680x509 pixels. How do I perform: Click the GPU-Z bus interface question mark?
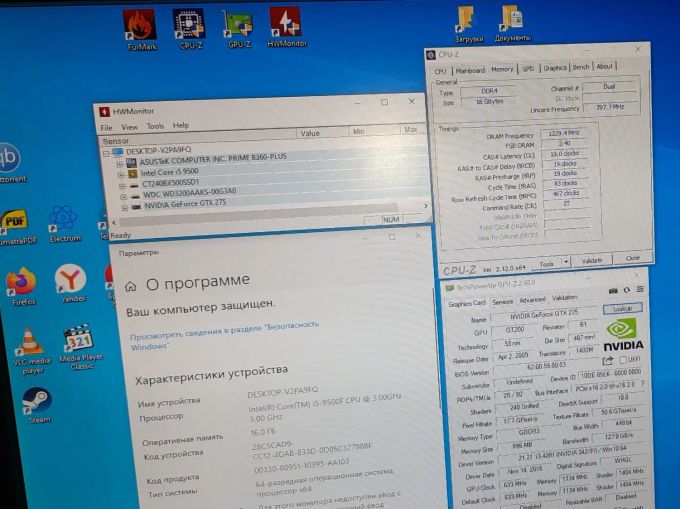click(642, 384)
